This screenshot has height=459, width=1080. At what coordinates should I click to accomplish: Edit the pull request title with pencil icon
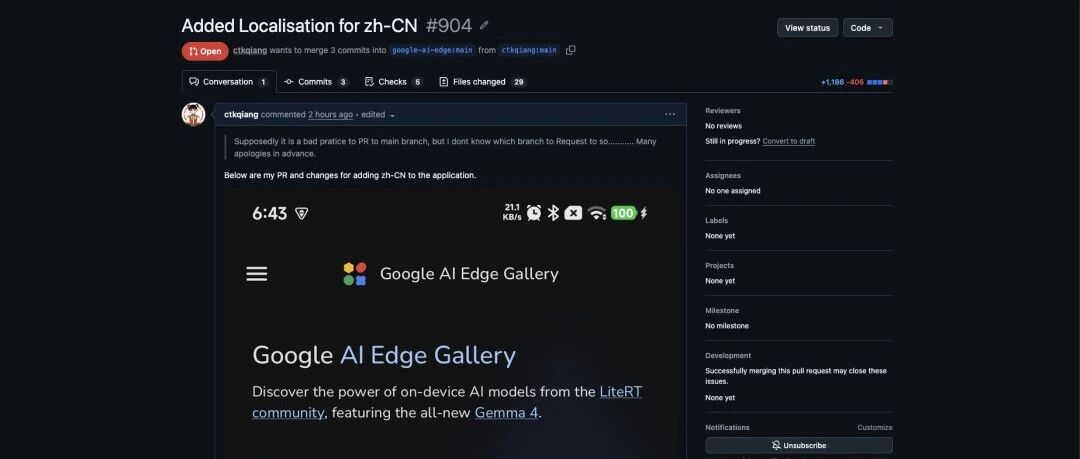coord(484,26)
